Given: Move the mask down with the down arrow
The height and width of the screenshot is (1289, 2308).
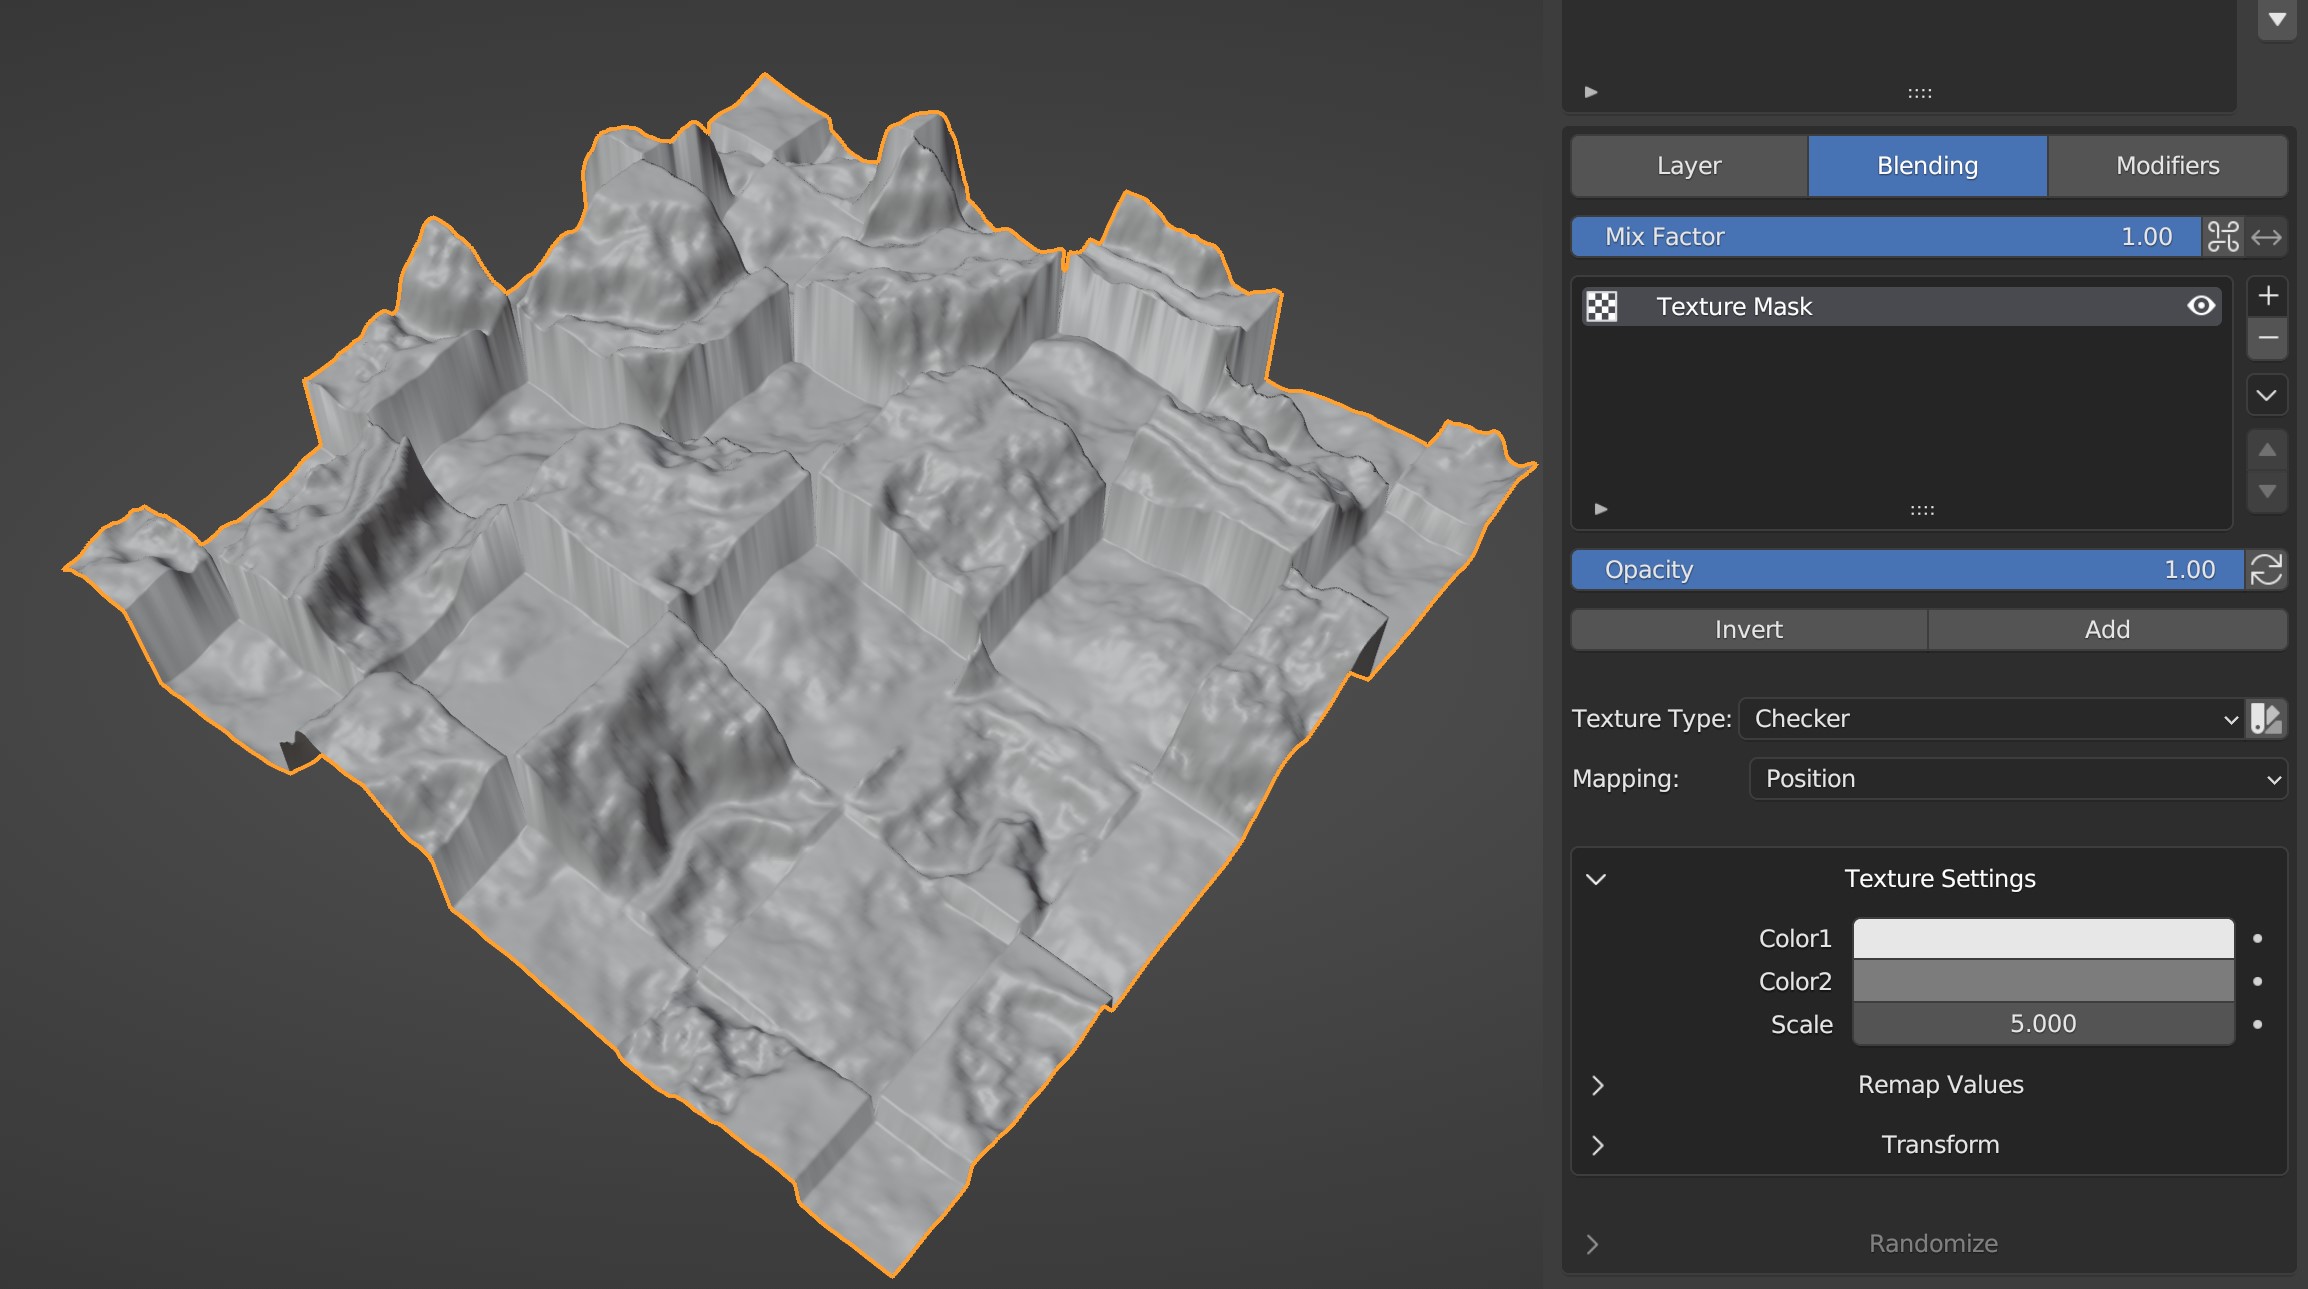Looking at the screenshot, I should [x=2267, y=491].
